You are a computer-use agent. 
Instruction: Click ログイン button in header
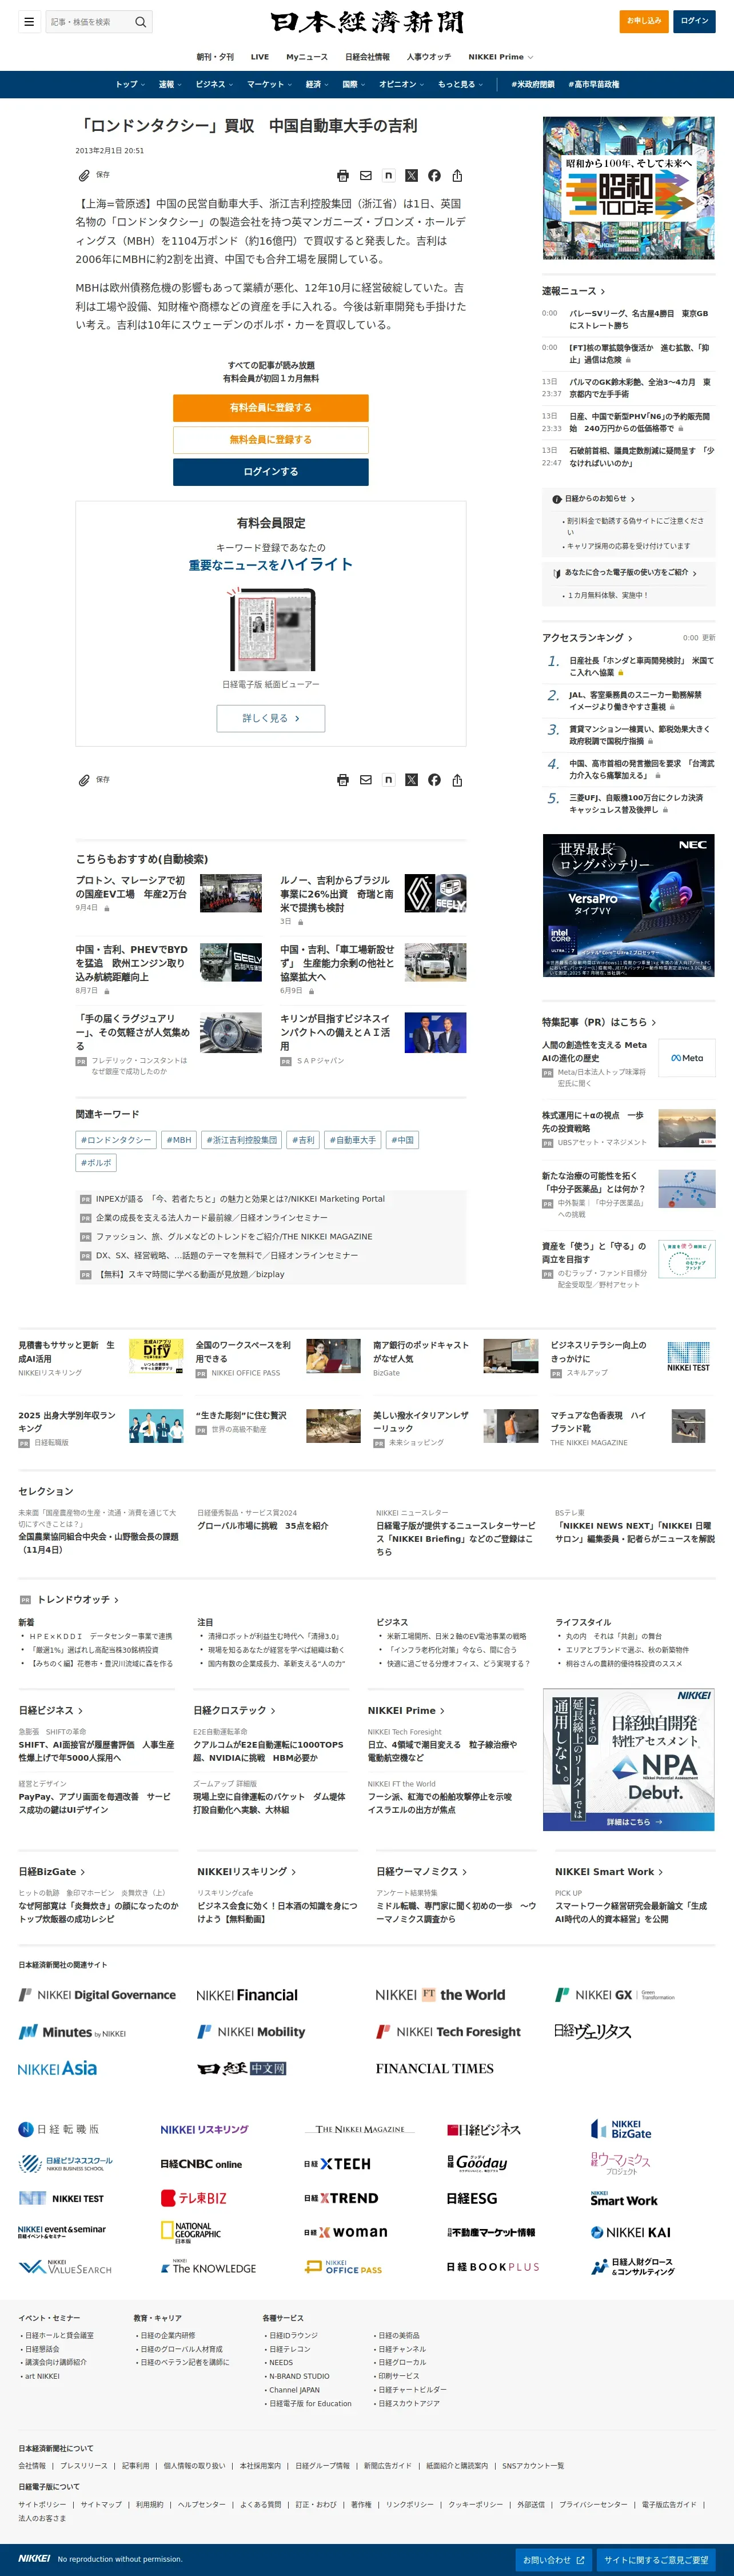(694, 21)
